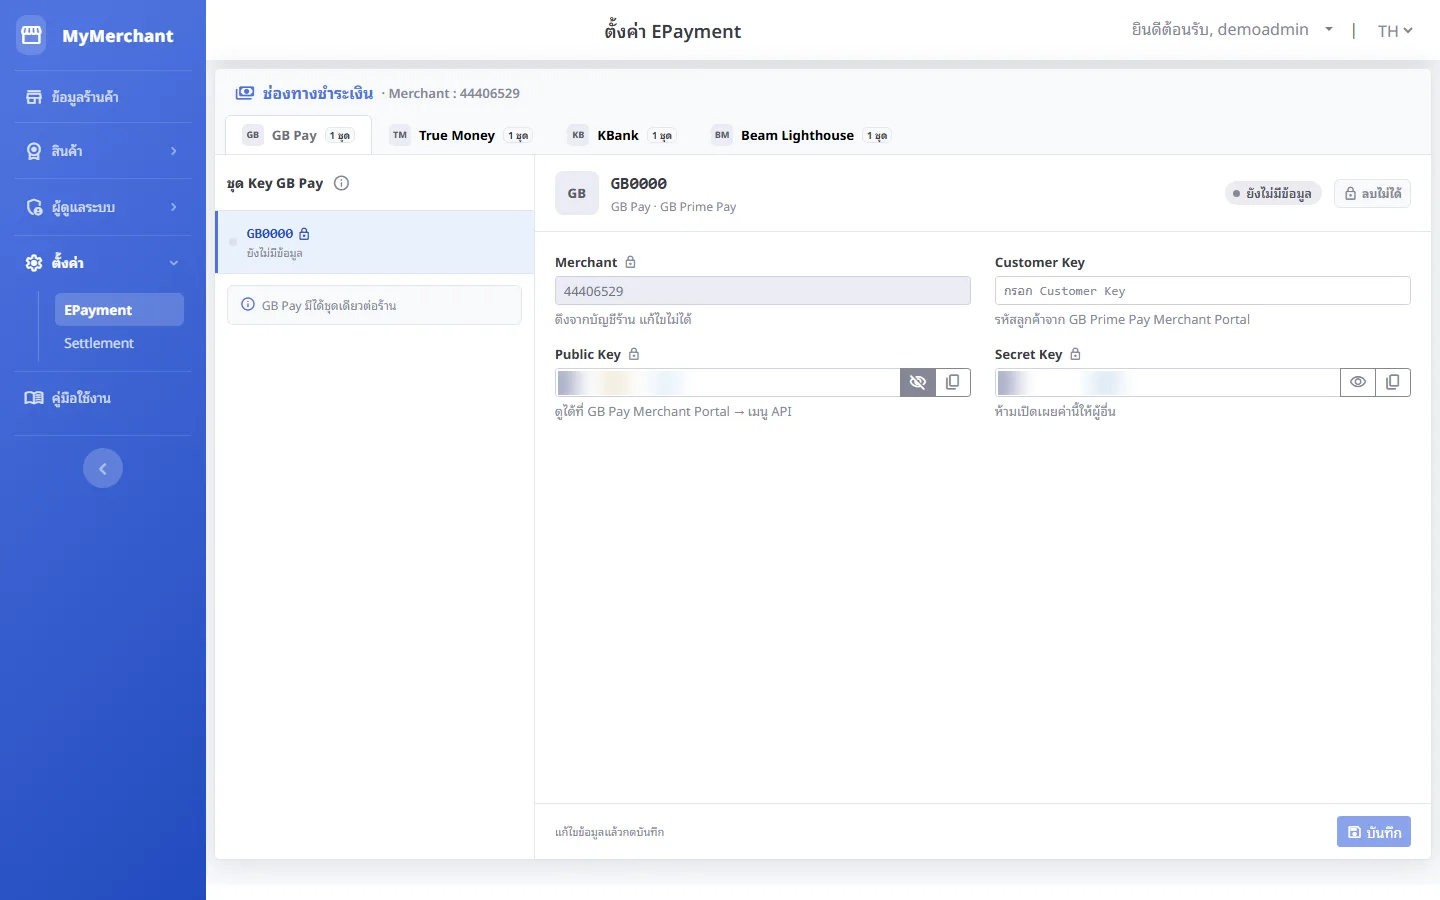Viewport: 1440px width, 900px height.
Task: Switch to the KBank tab
Action: 621,135
